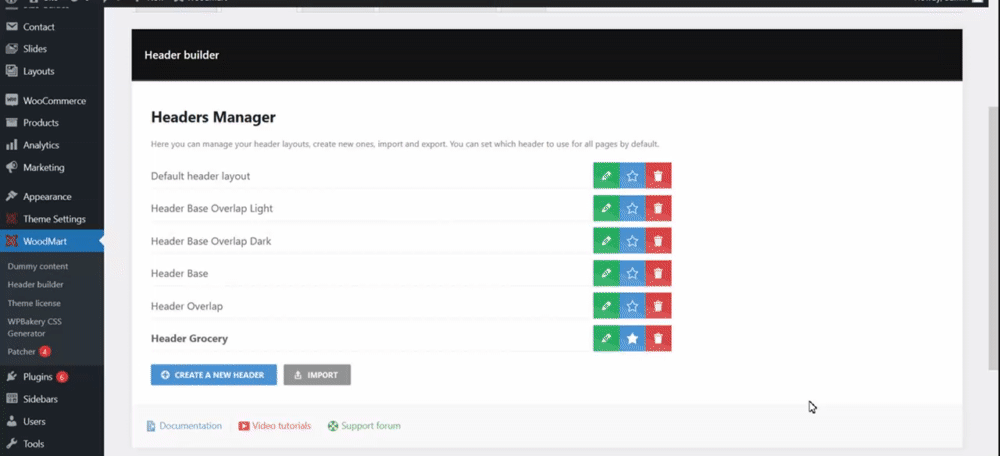Click the Header Grocery layout name
Viewport: 1000px width, 456px height.
[189, 338]
